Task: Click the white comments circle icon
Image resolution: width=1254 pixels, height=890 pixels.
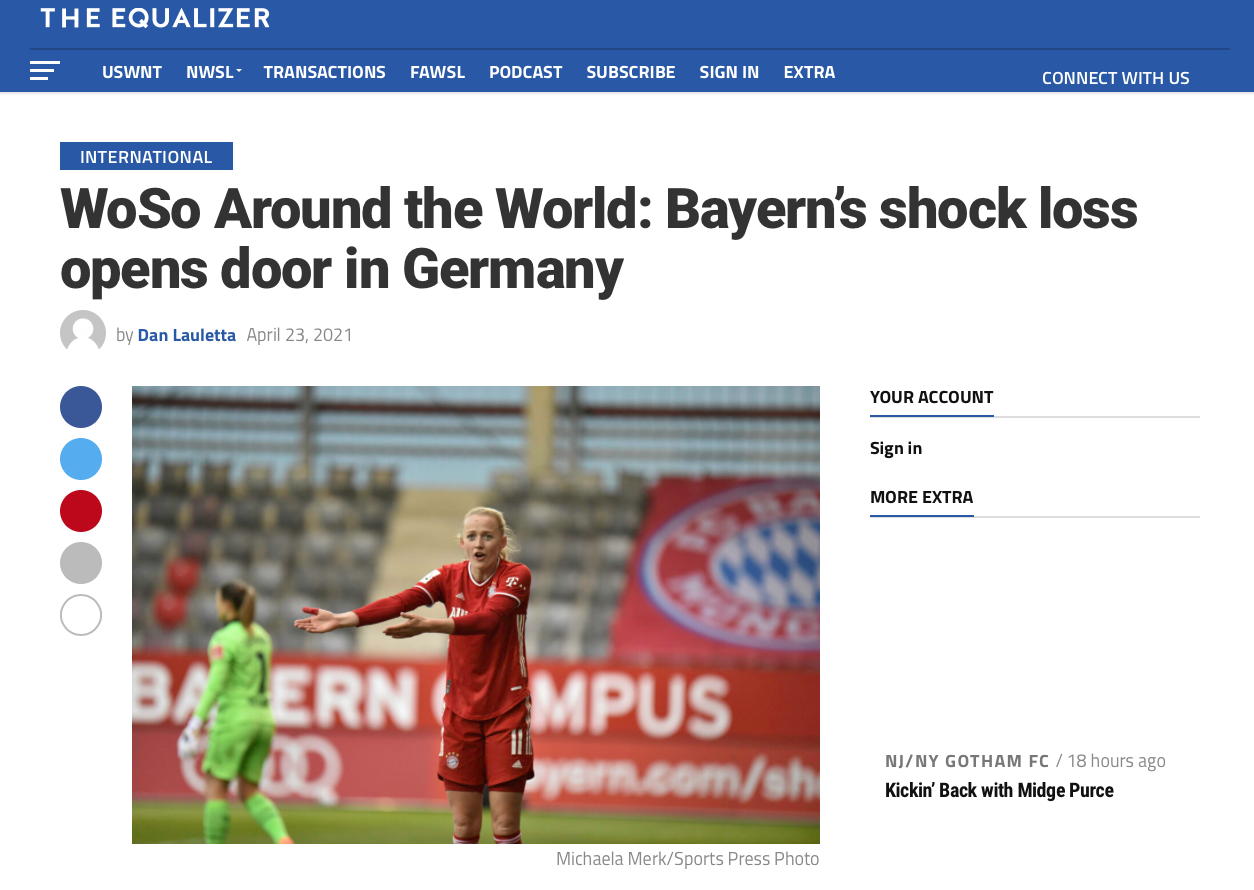Action: pyautogui.click(x=81, y=615)
